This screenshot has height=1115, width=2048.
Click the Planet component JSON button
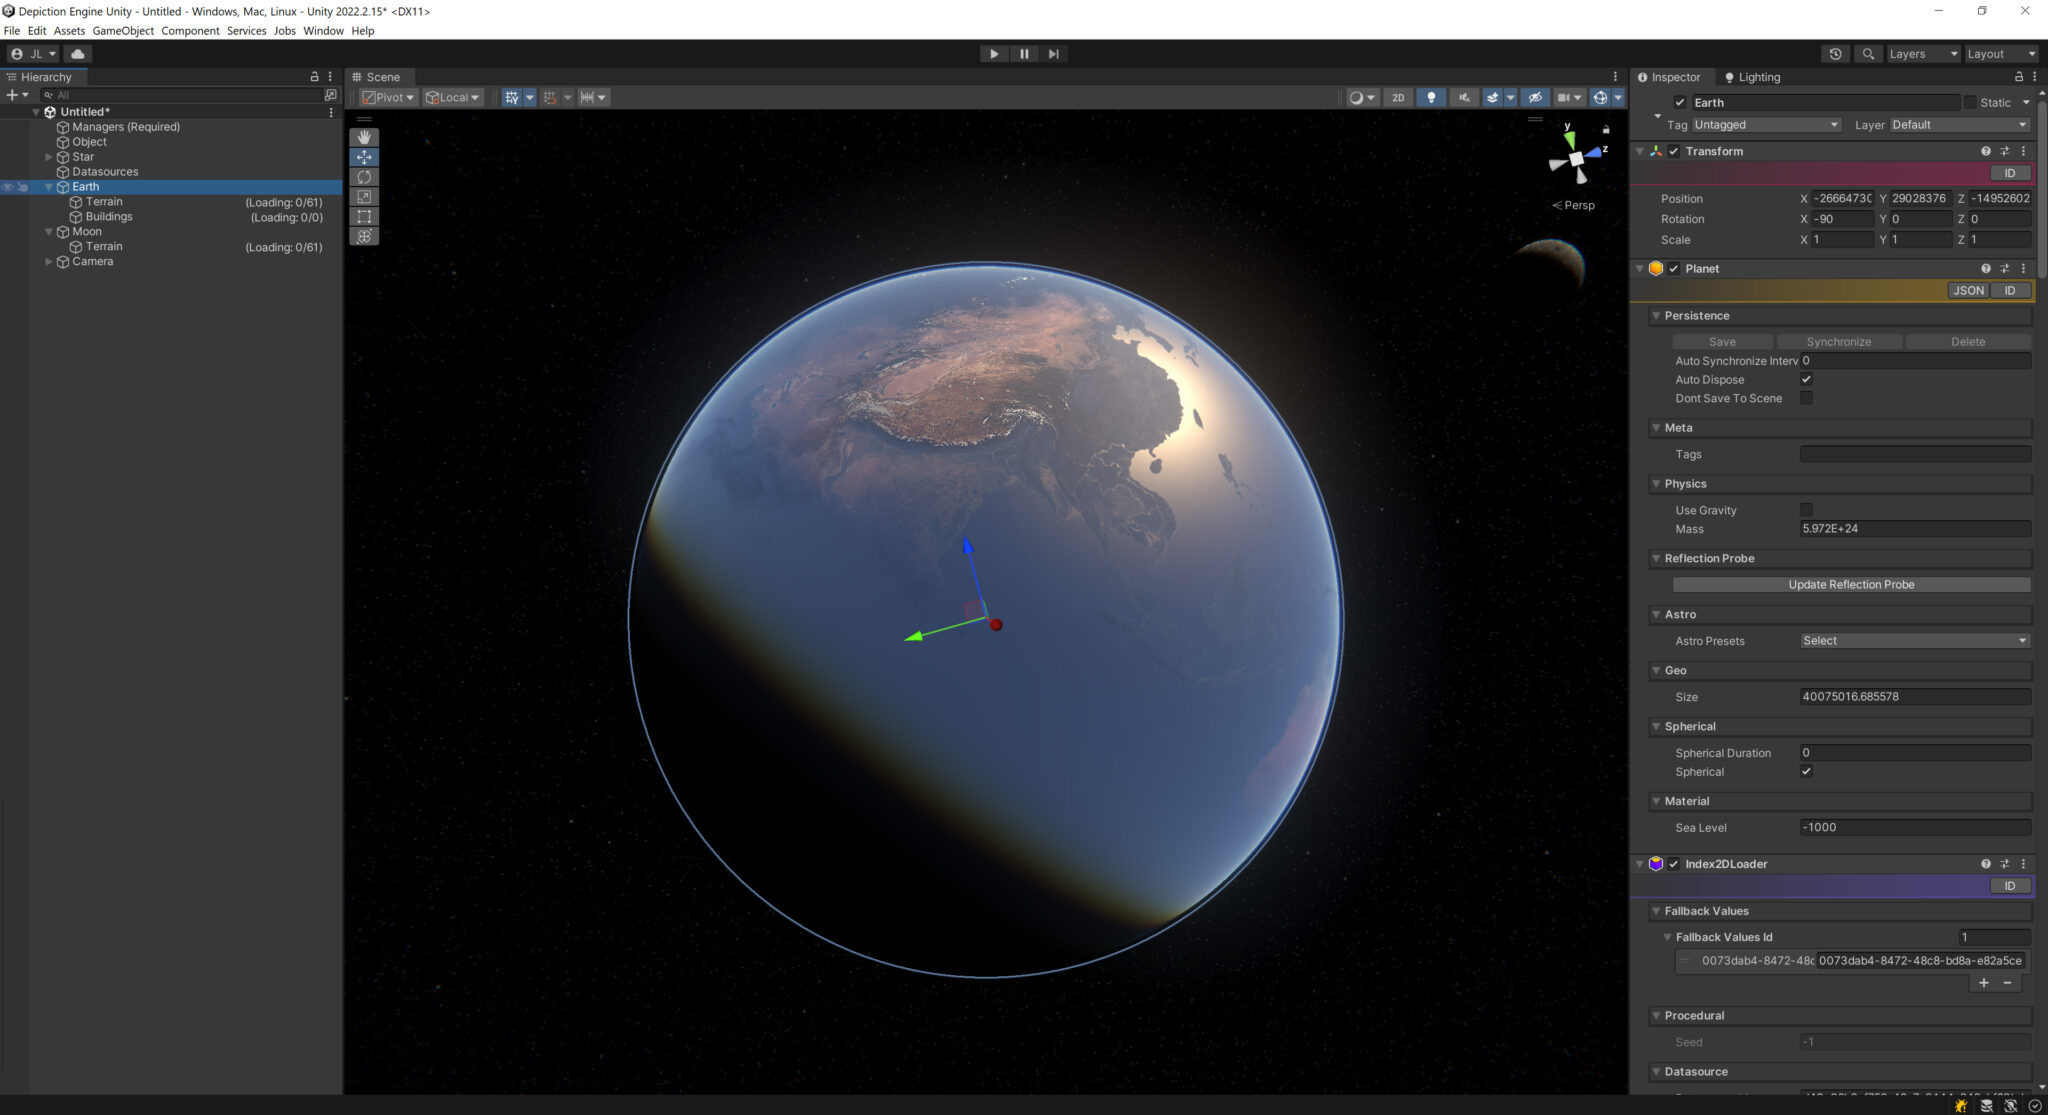[1968, 290]
